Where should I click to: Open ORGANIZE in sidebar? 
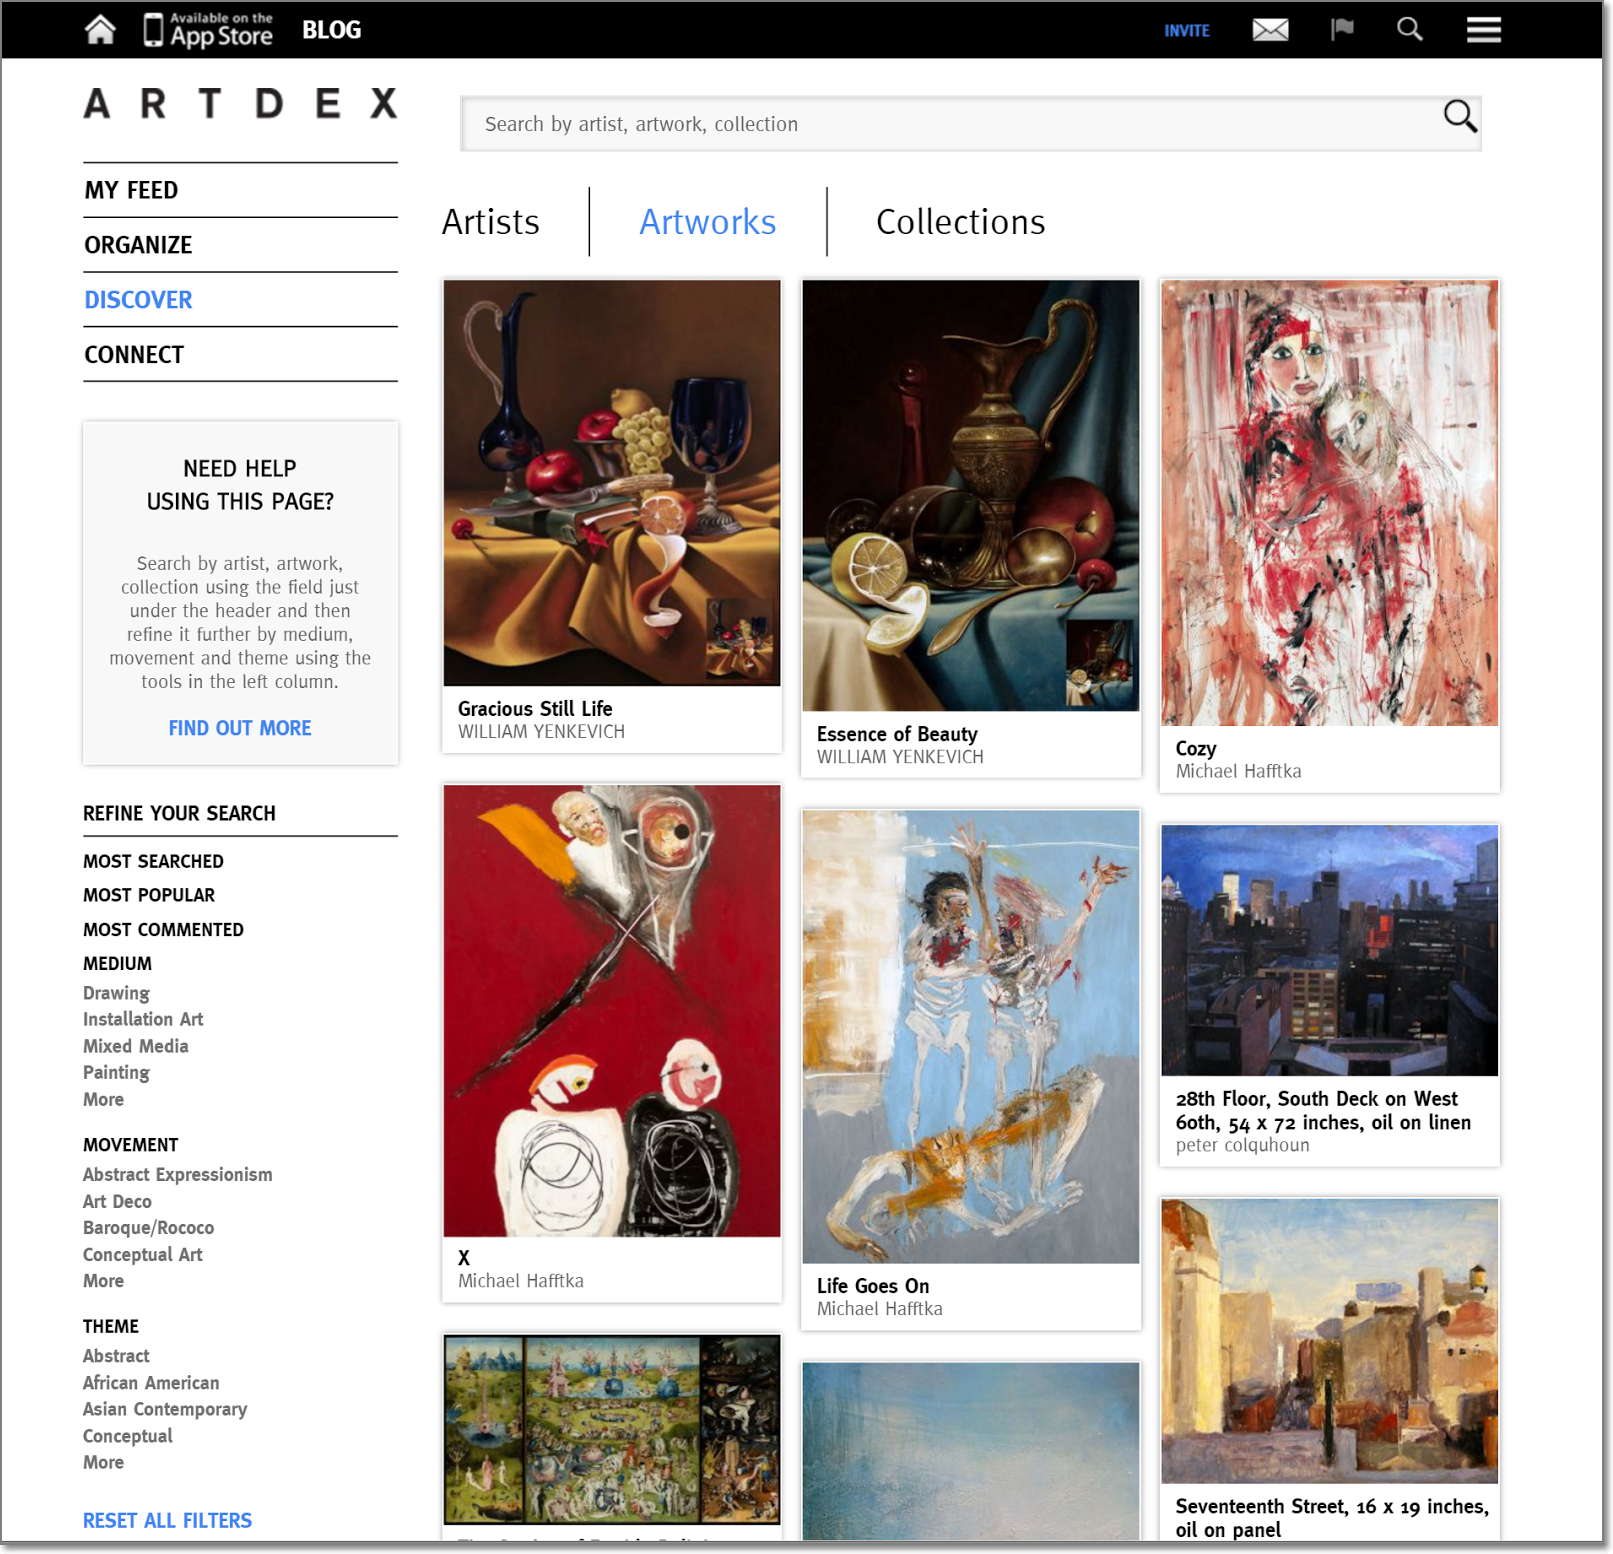pyautogui.click(x=138, y=245)
